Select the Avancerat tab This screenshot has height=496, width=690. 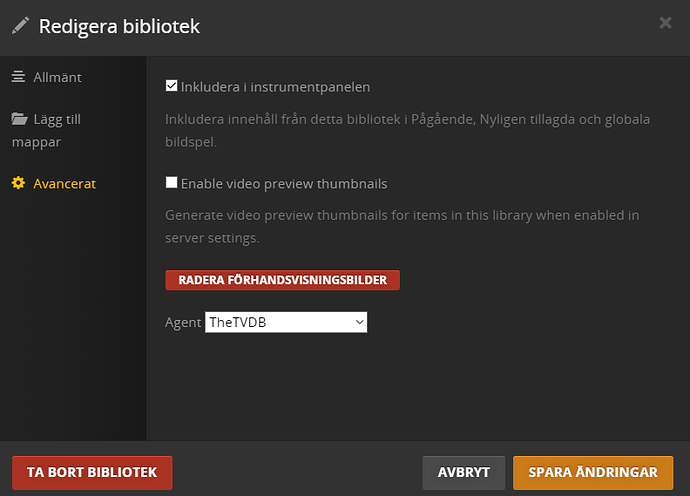[x=64, y=184]
